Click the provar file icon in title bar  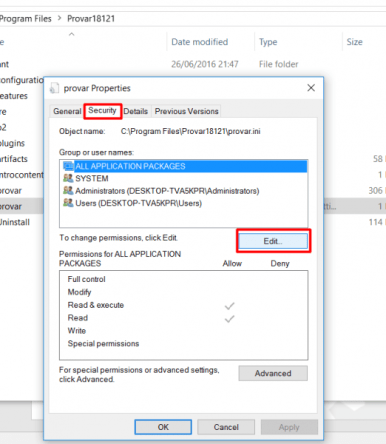click(54, 88)
